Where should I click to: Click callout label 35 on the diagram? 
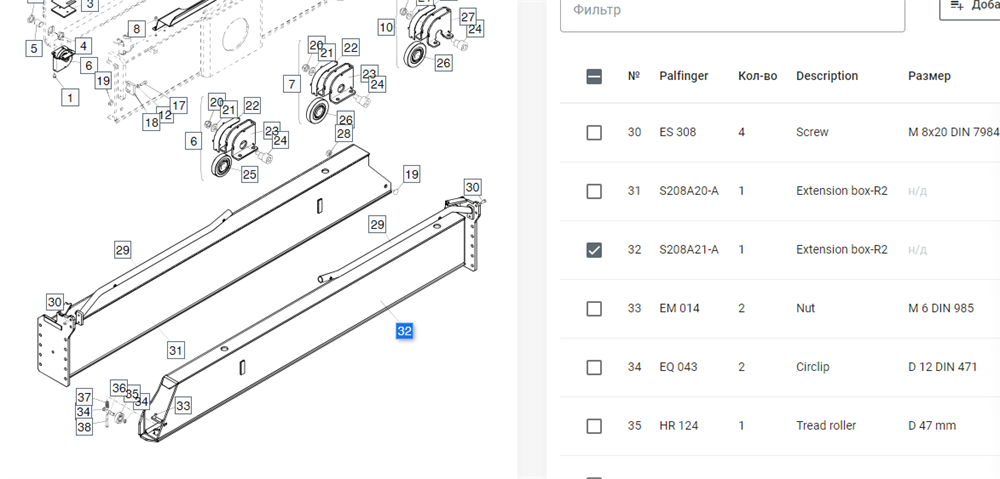pyautogui.click(x=132, y=394)
